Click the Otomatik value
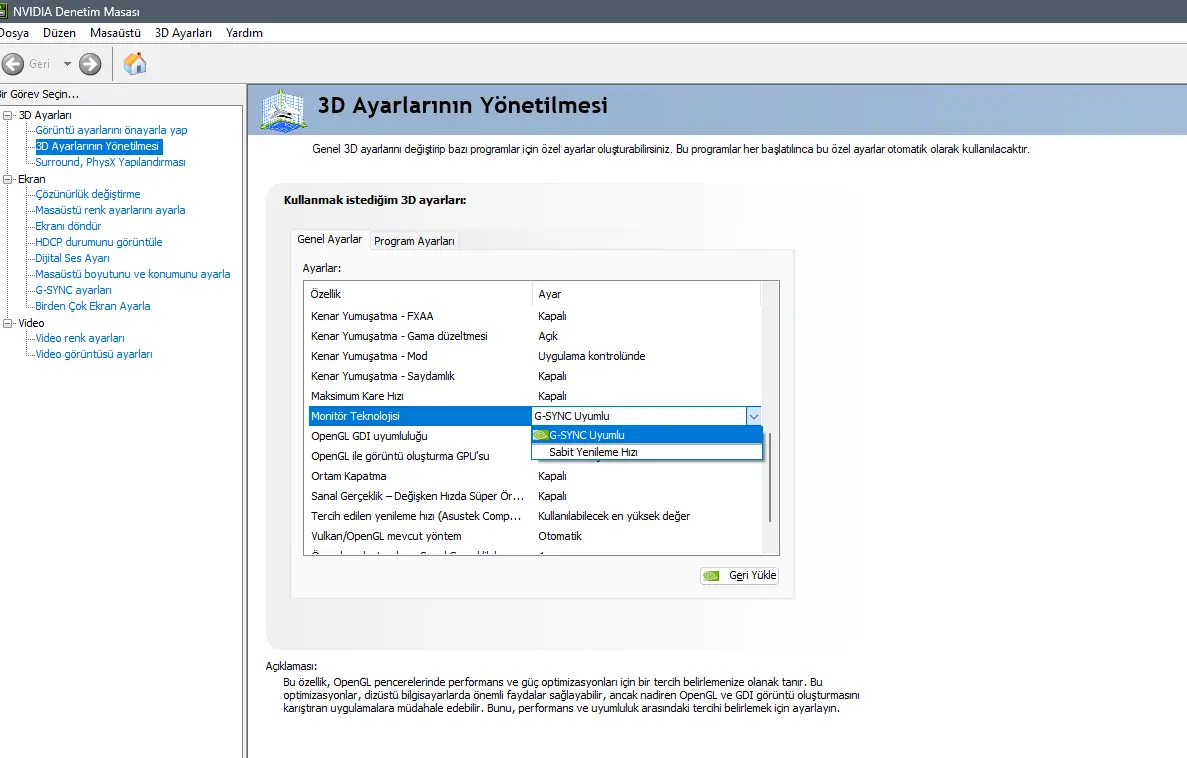This screenshot has width=1187, height=758. click(x=560, y=536)
